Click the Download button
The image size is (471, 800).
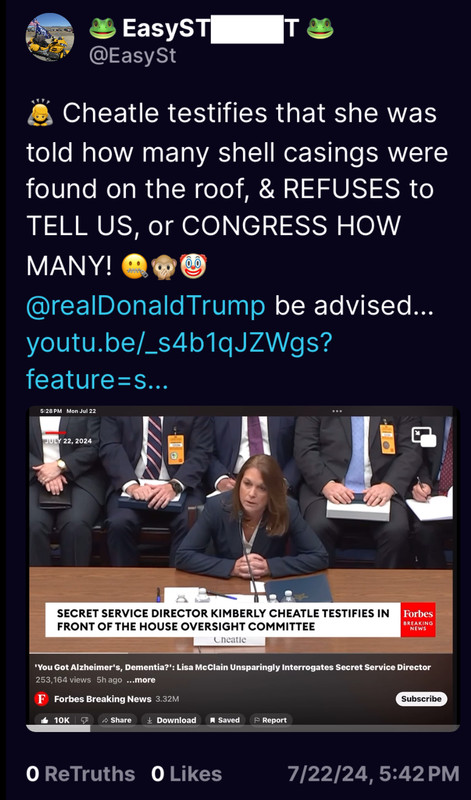(x=171, y=720)
